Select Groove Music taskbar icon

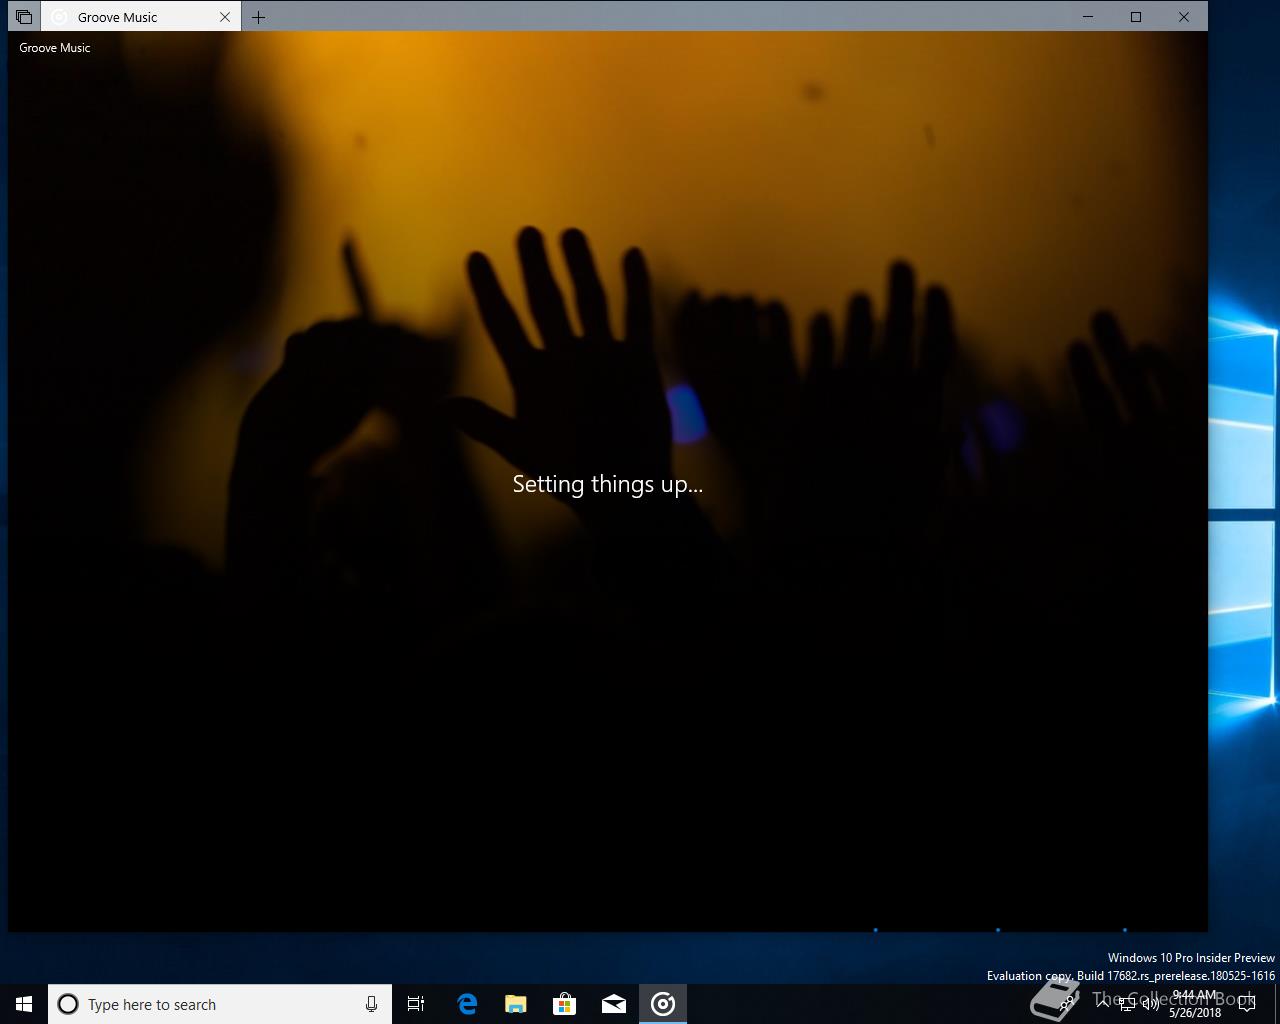663,1004
